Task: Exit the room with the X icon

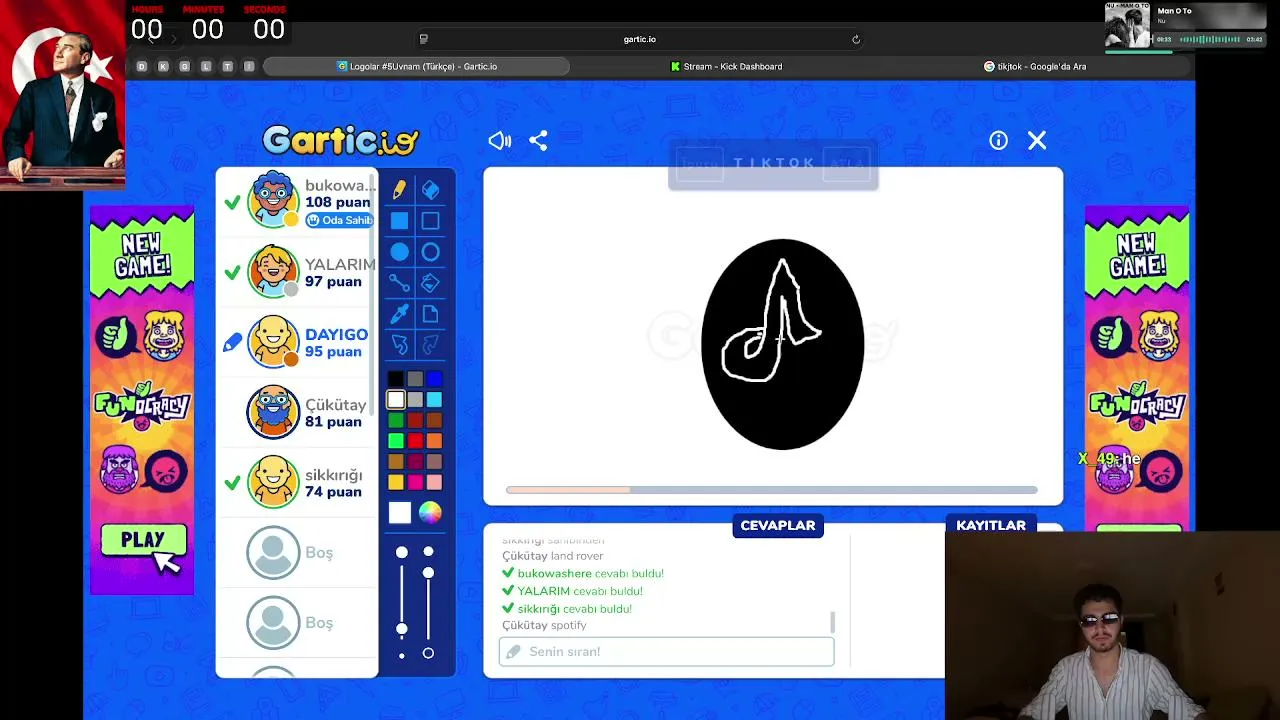Action: [1037, 141]
